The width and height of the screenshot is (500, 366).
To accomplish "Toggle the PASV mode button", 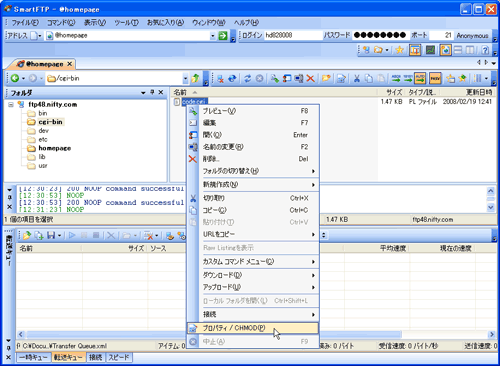I will [x=435, y=79].
